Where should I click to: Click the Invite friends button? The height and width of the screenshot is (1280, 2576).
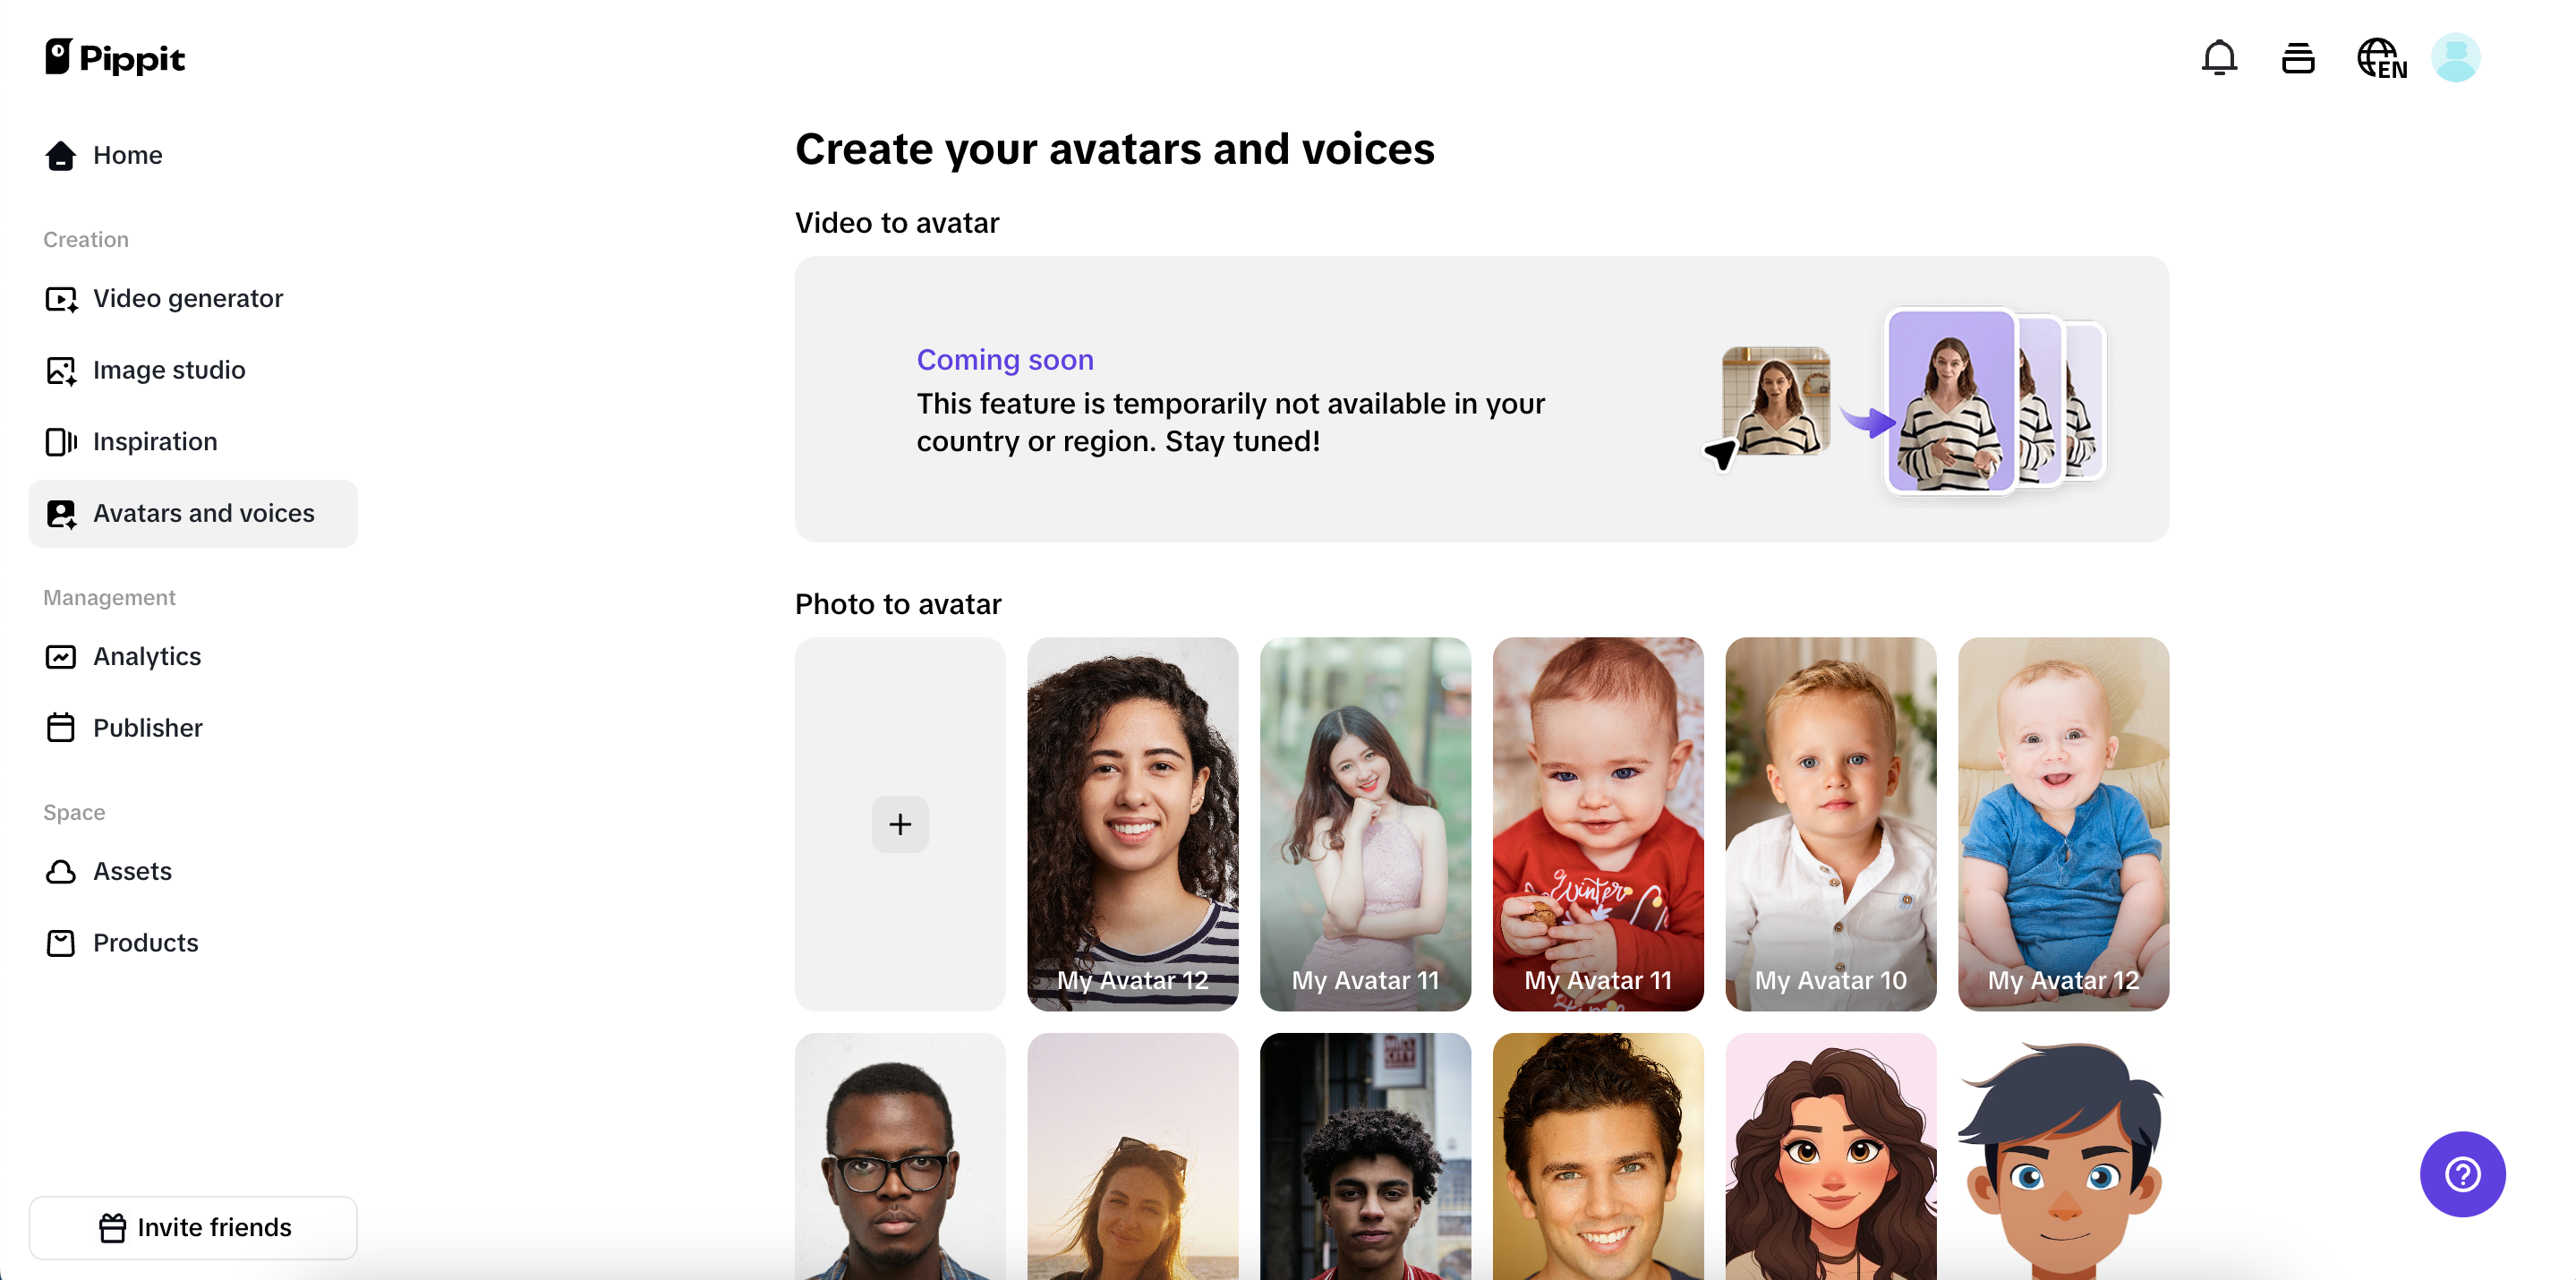[193, 1227]
